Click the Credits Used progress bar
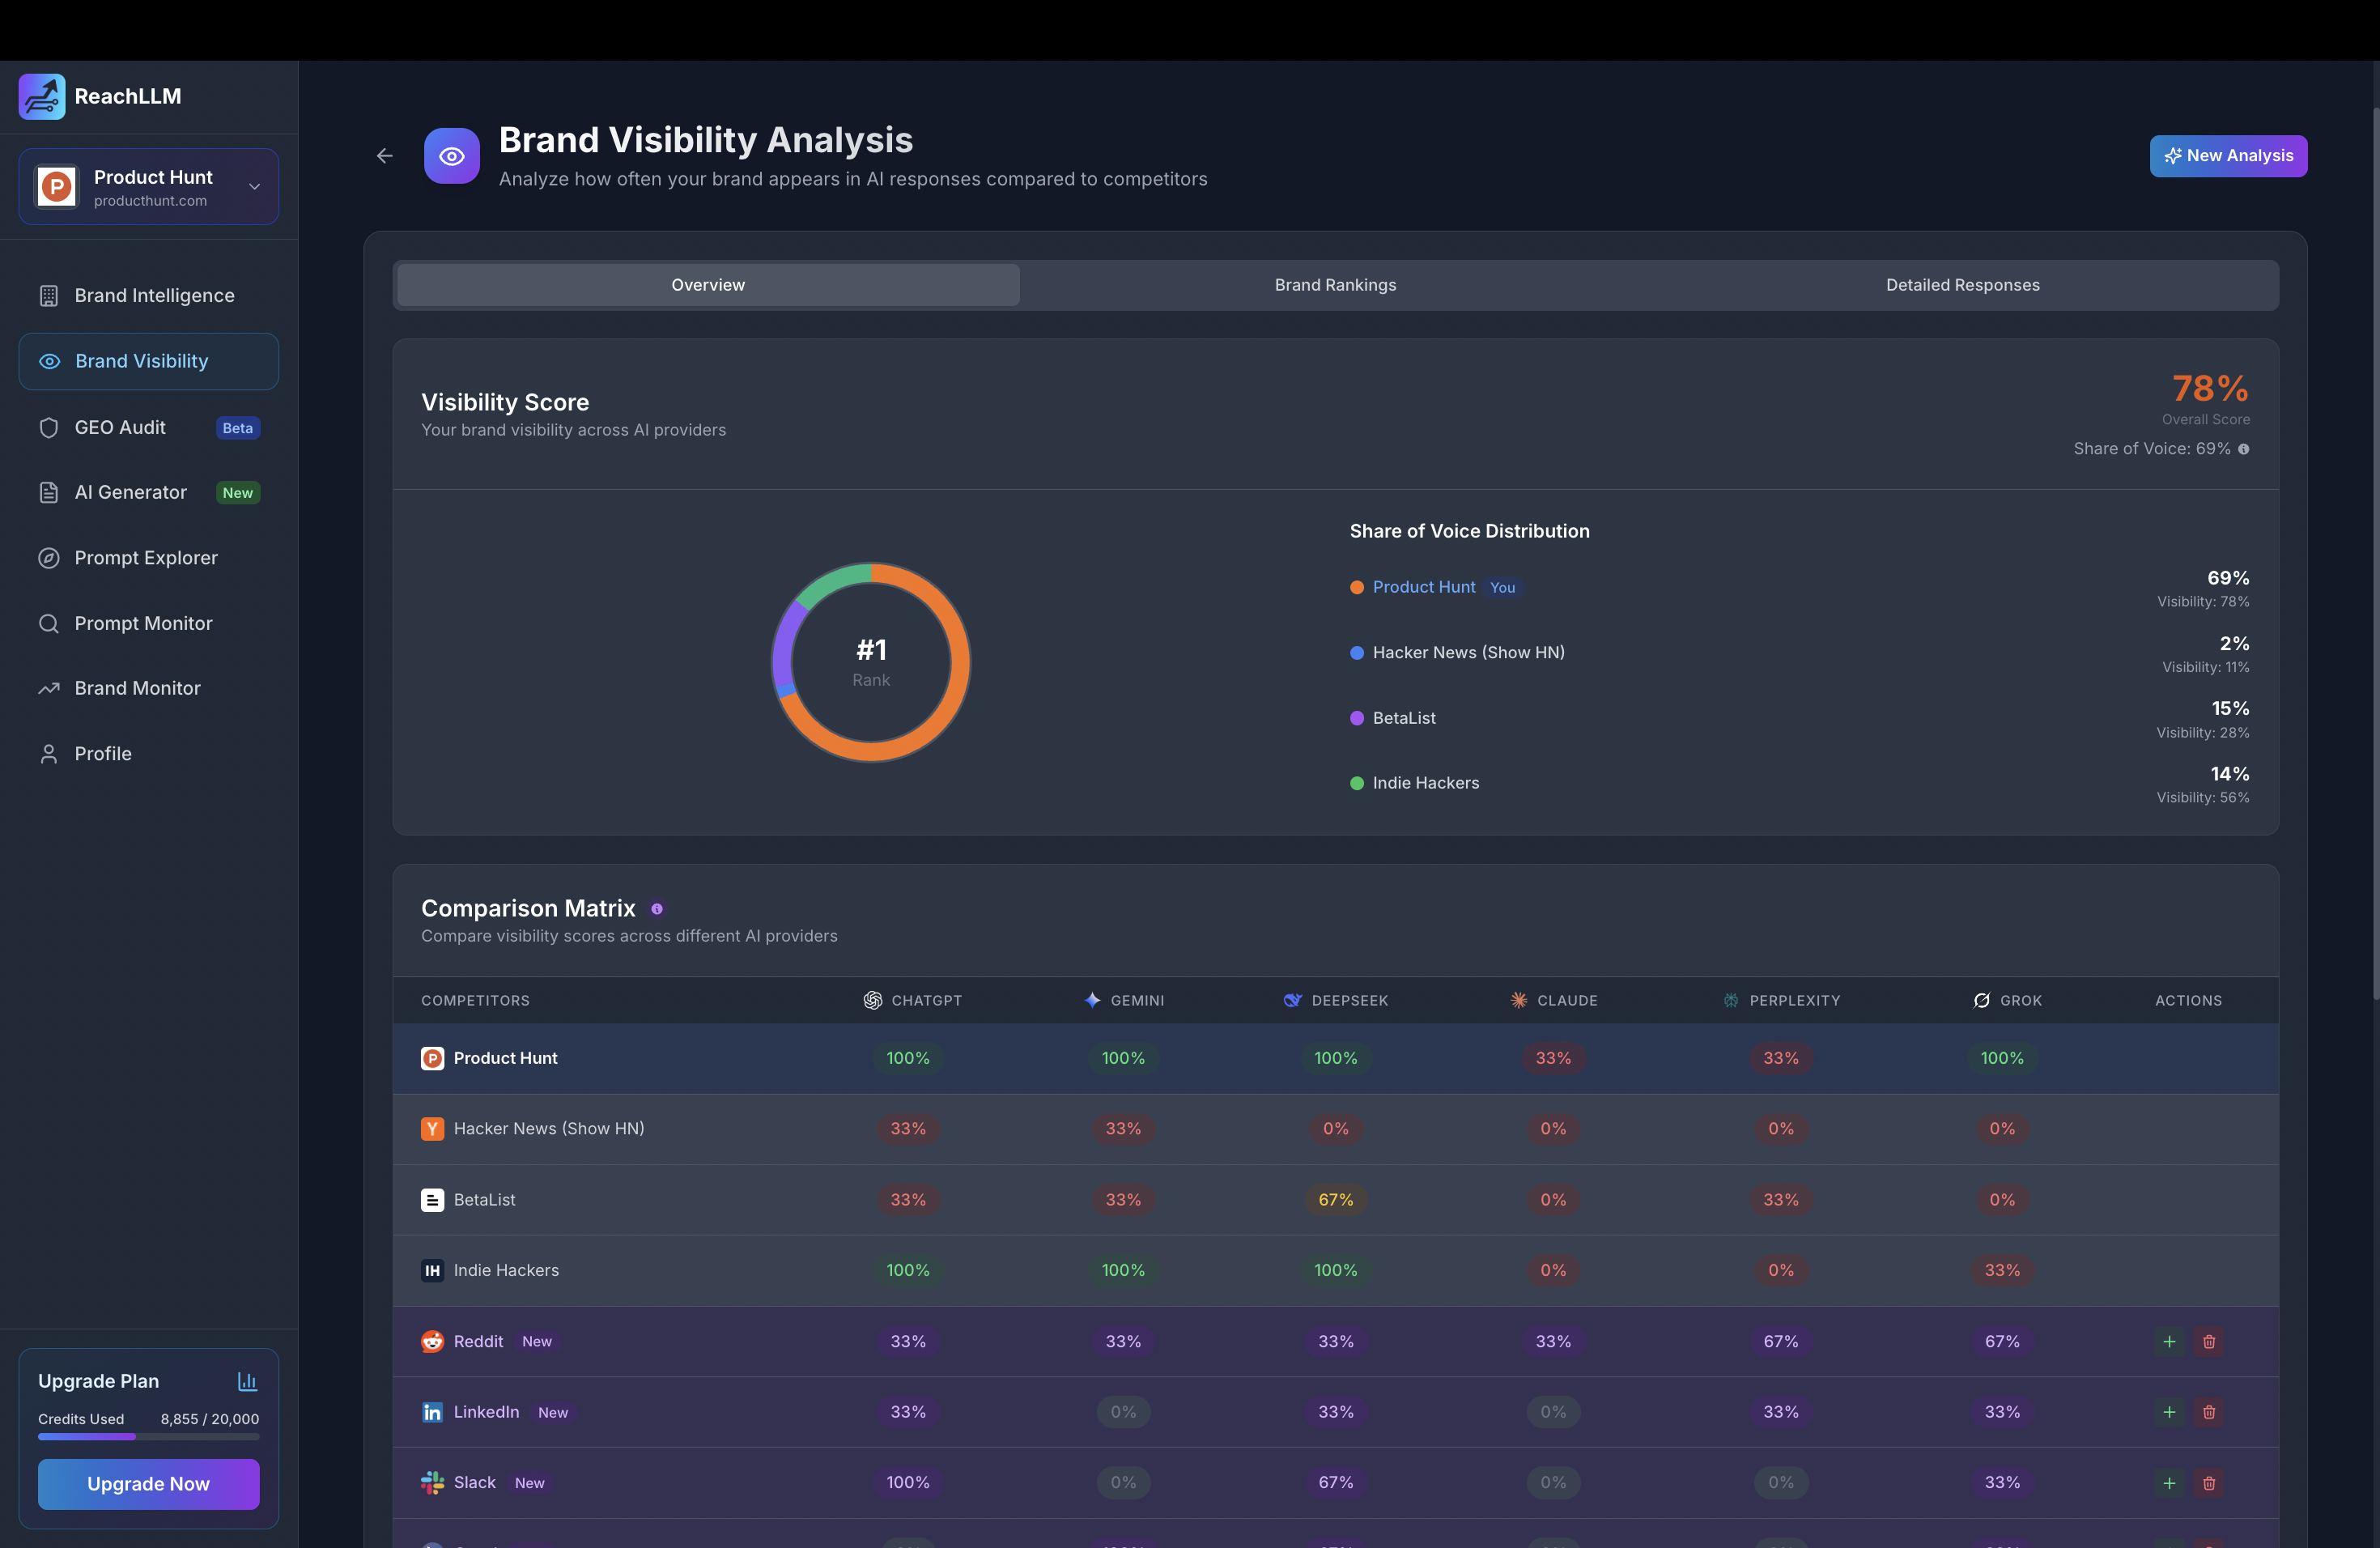Image resolution: width=2380 pixels, height=1548 pixels. 149,1437
